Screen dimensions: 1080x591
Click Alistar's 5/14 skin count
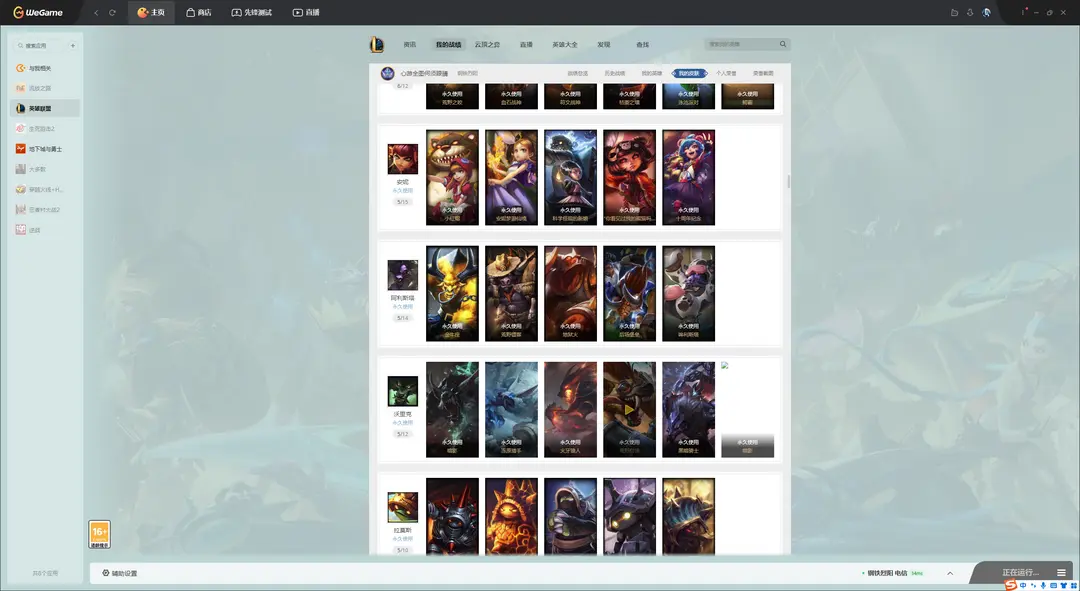[402, 318]
